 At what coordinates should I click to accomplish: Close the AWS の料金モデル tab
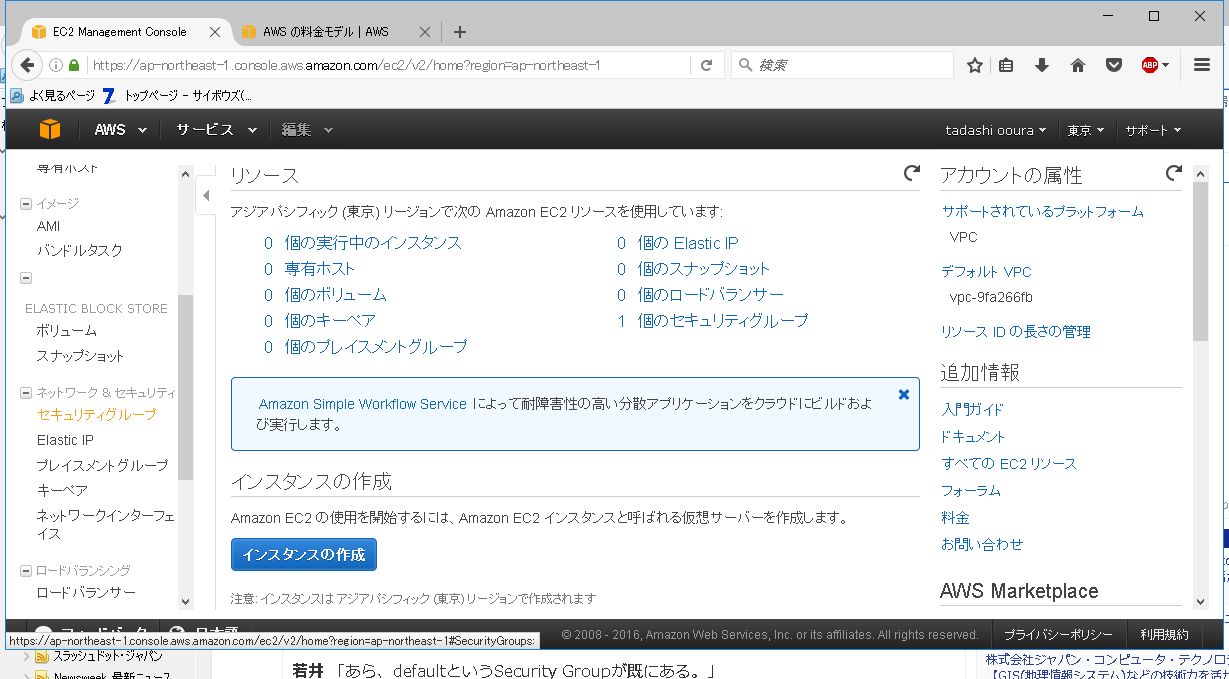coord(426,32)
